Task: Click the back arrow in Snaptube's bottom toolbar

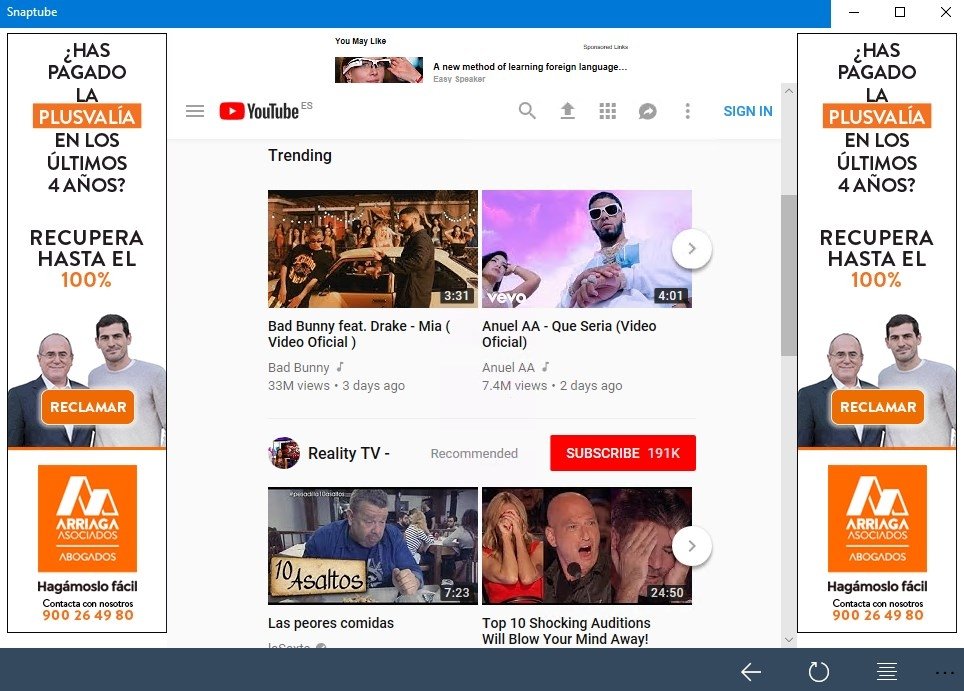Action: pos(751,672)
